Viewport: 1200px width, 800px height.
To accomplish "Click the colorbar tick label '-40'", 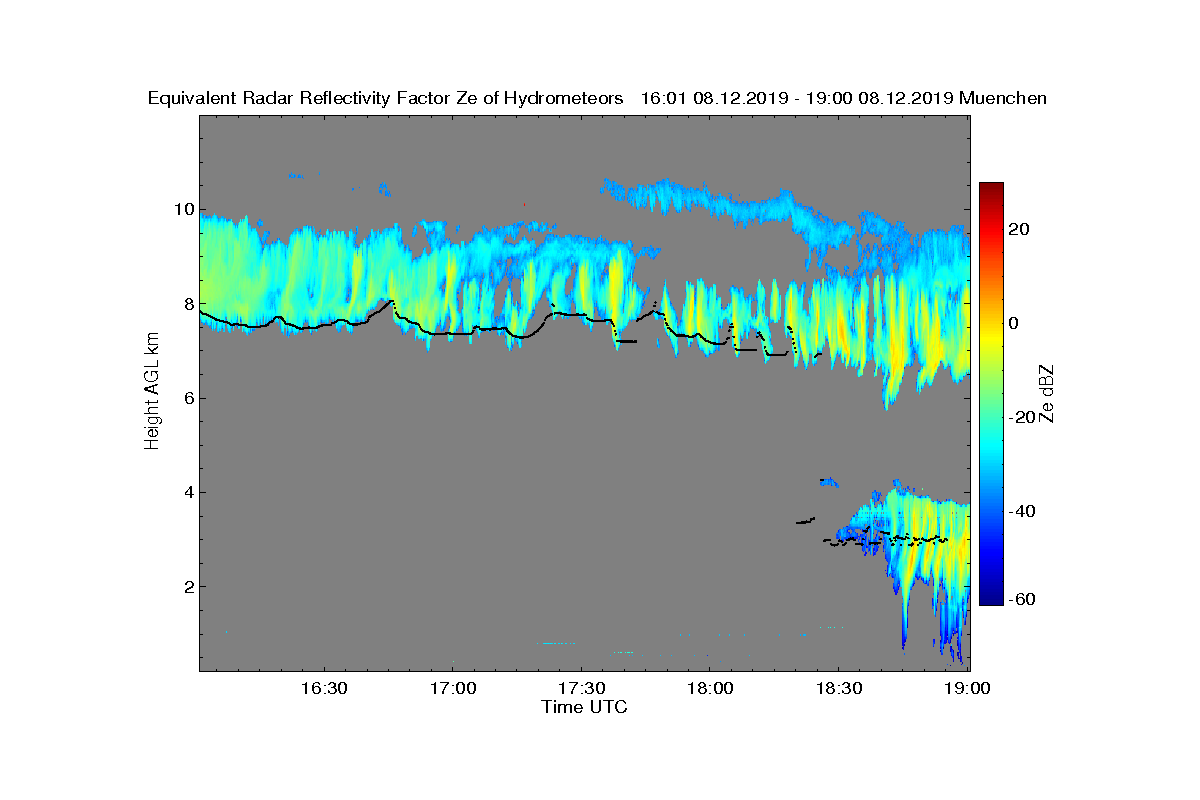I will [x=1023, y=512].
